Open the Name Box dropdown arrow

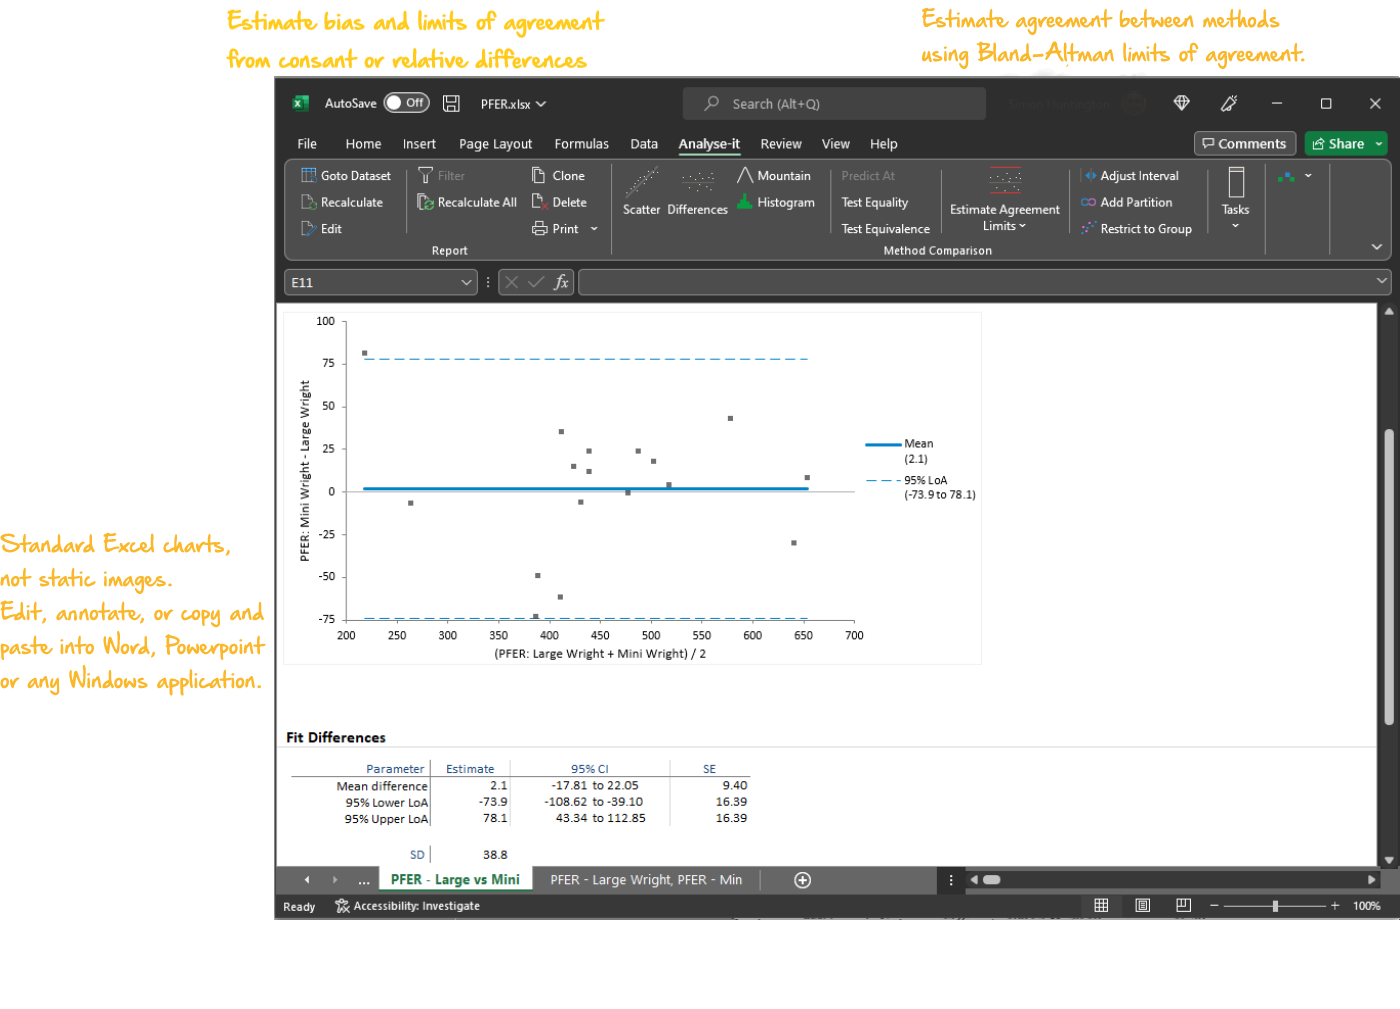tap(466, 283)
